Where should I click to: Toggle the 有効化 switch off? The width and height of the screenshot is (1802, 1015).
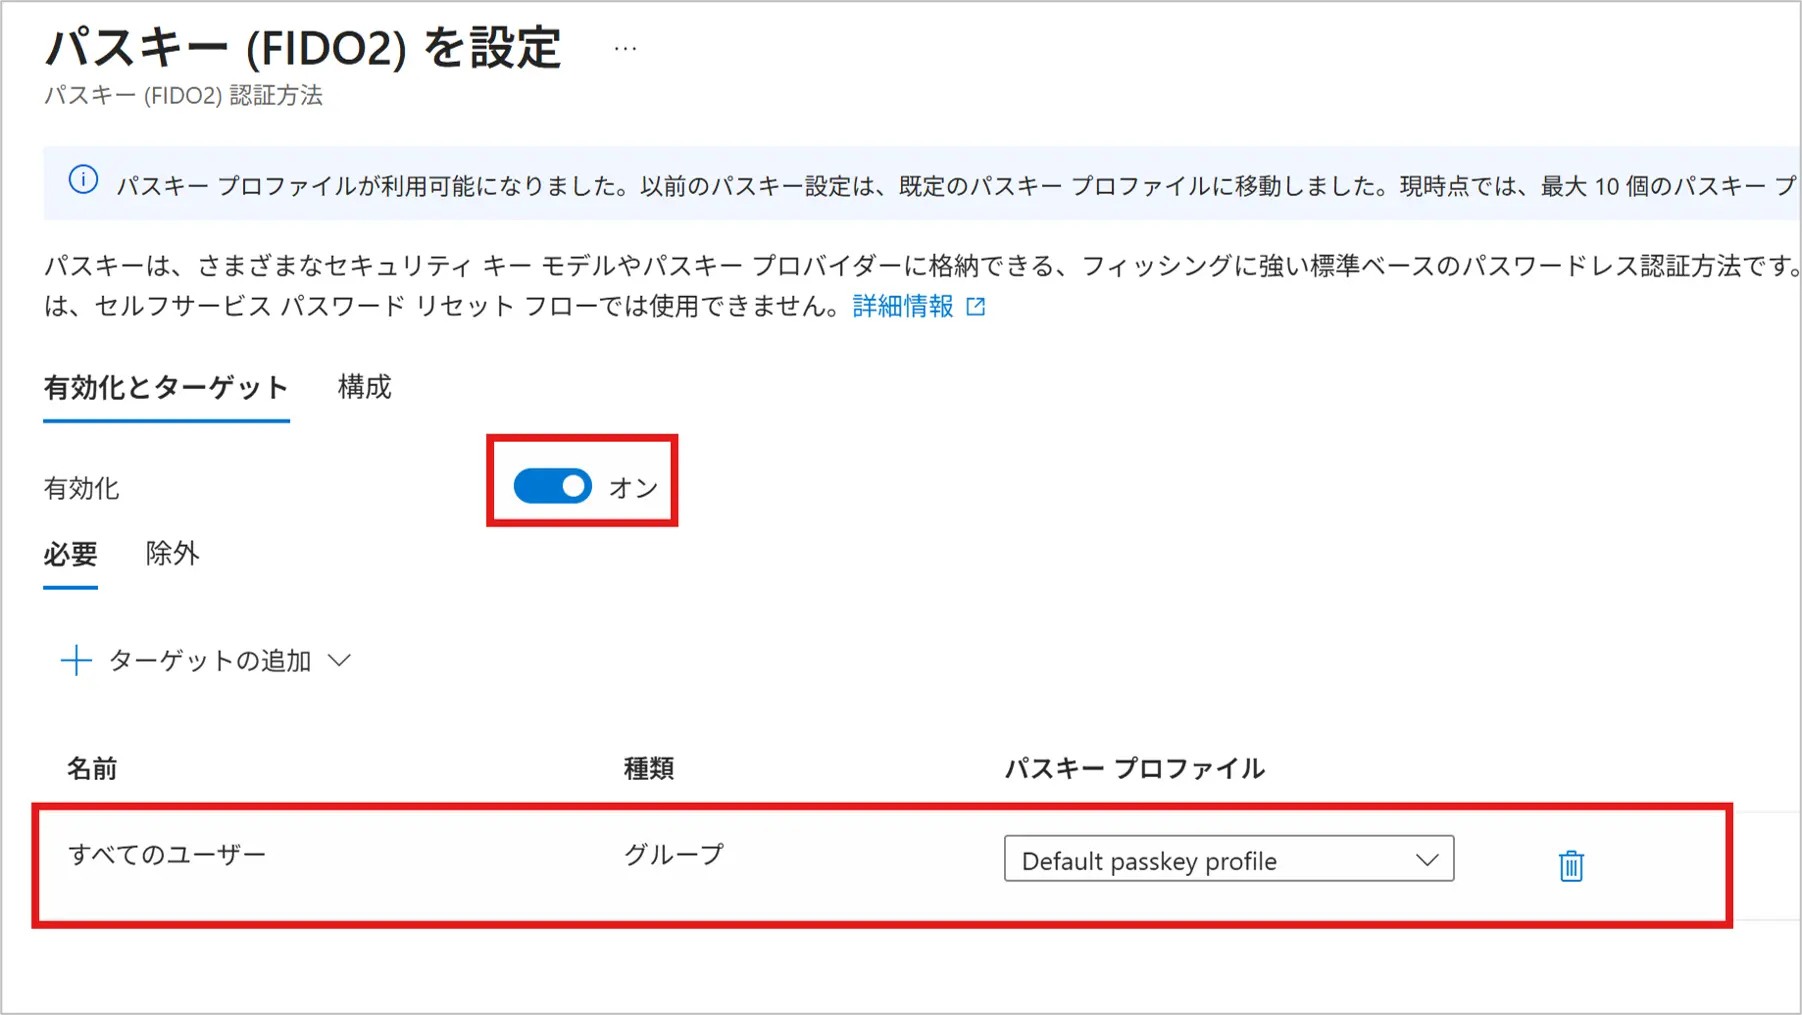552,486
